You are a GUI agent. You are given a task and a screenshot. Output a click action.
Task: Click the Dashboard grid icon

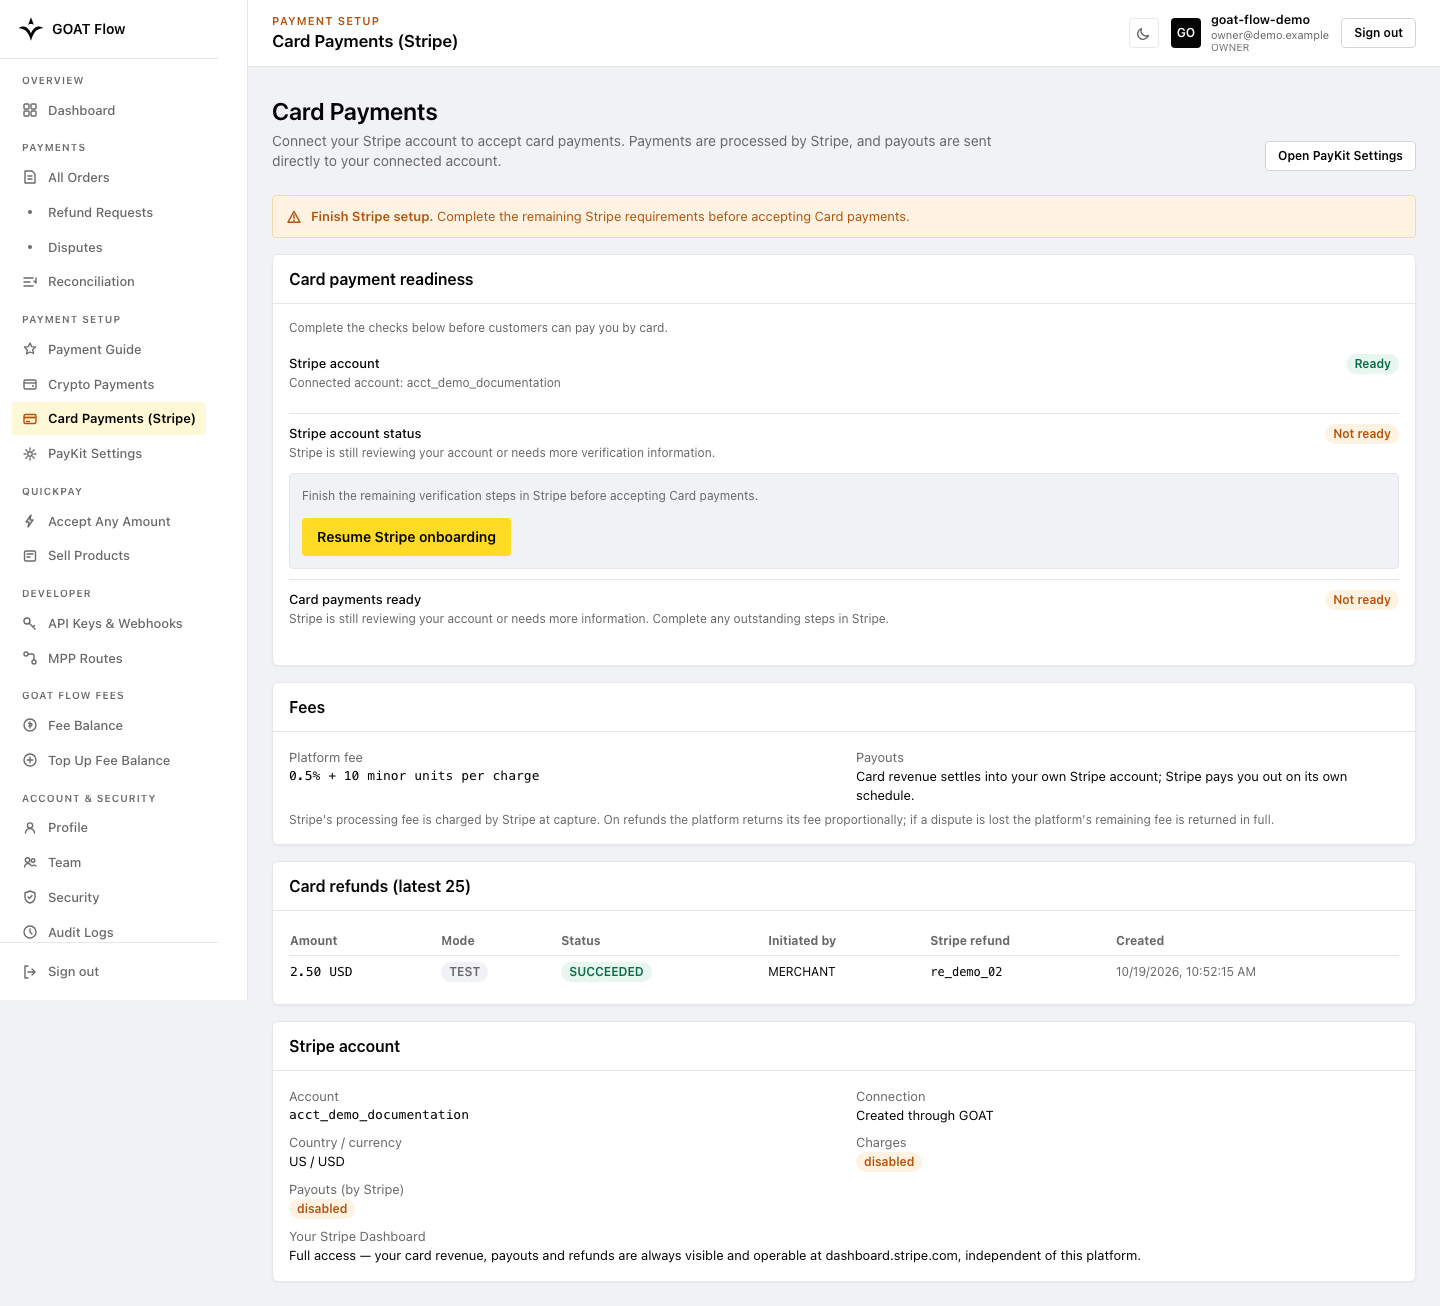(30, 110)
